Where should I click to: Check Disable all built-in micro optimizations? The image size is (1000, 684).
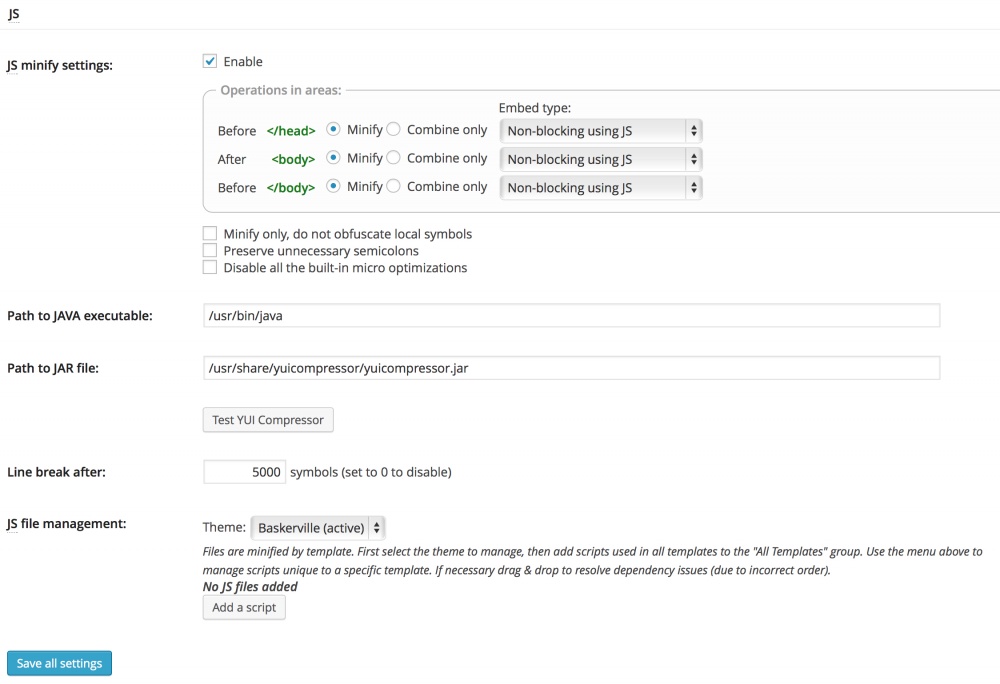point(210,268)
